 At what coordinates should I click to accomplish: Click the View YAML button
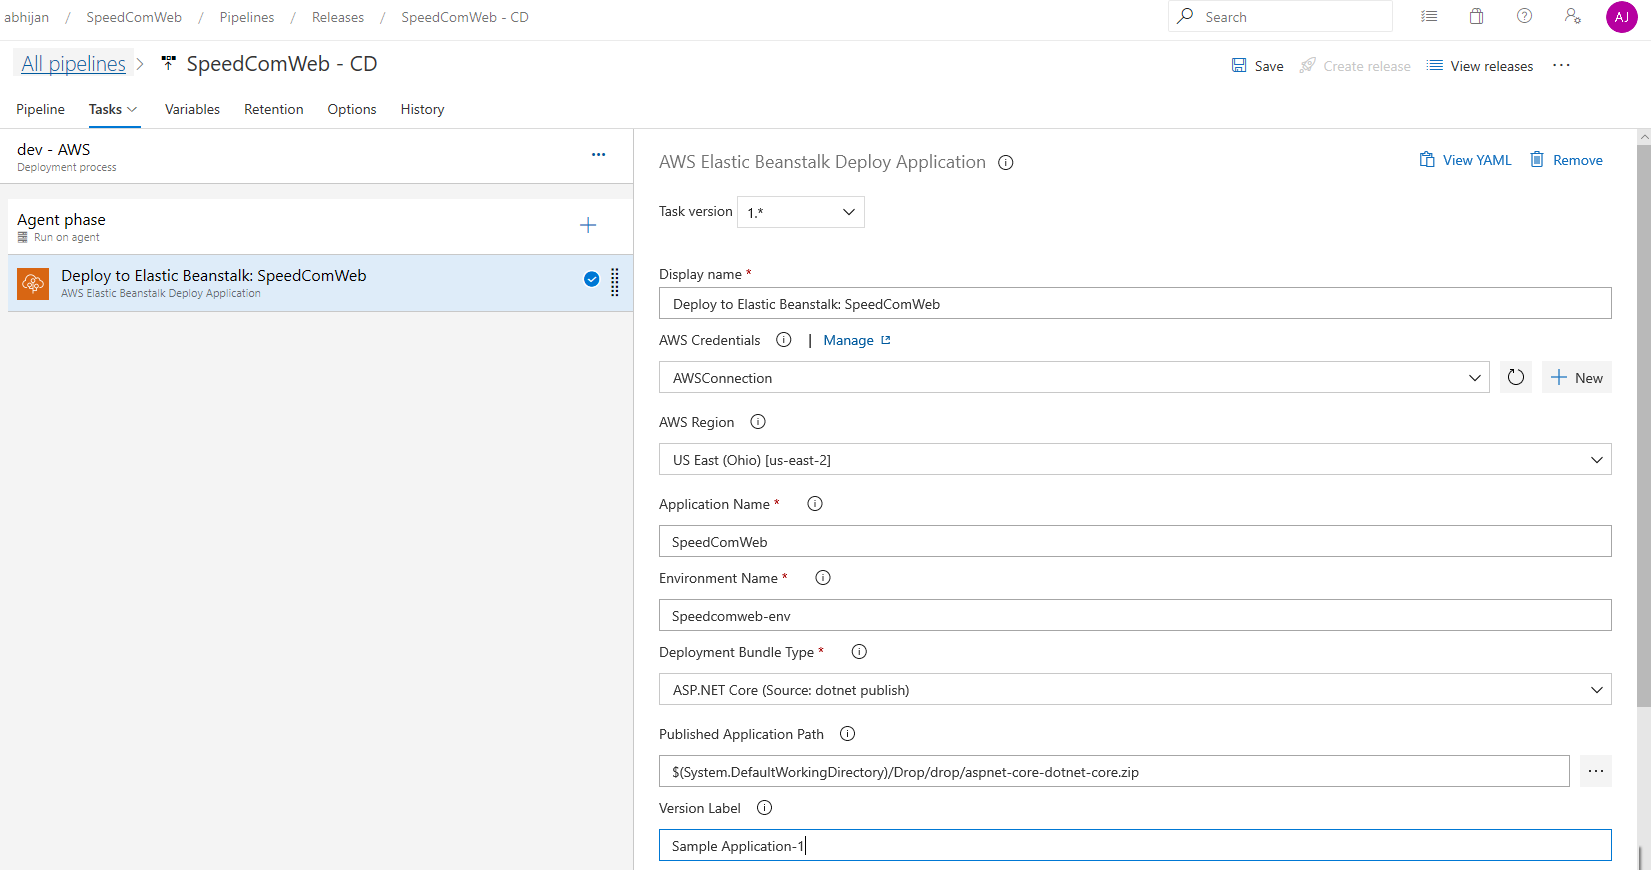point(1465,160)
